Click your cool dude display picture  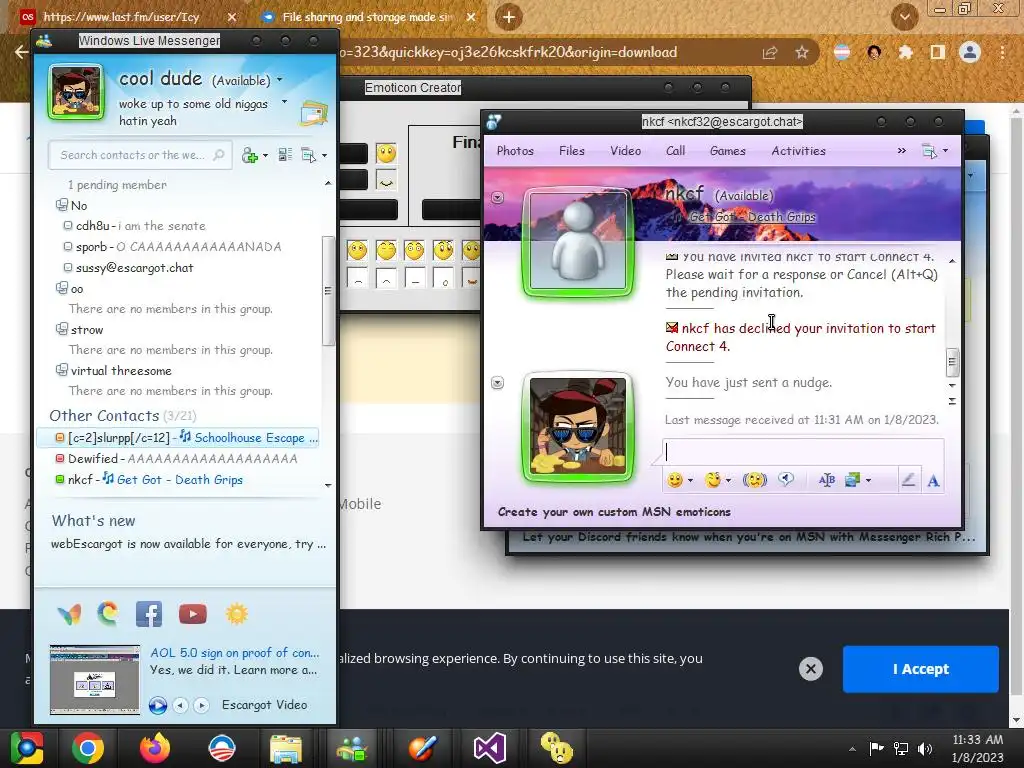[x=76, y=92]
